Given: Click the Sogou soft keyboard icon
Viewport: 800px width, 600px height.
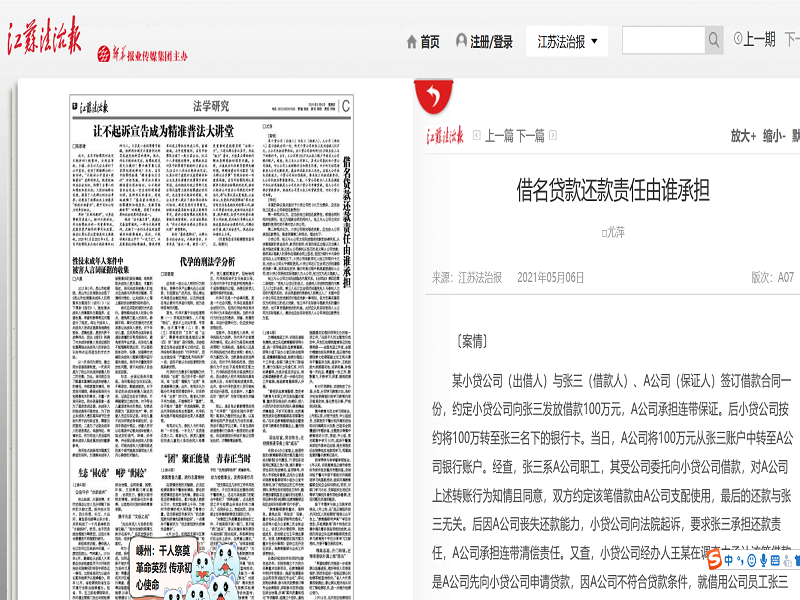Looking at the screenshot, I should pyautogui.click(x=775, y=560).
